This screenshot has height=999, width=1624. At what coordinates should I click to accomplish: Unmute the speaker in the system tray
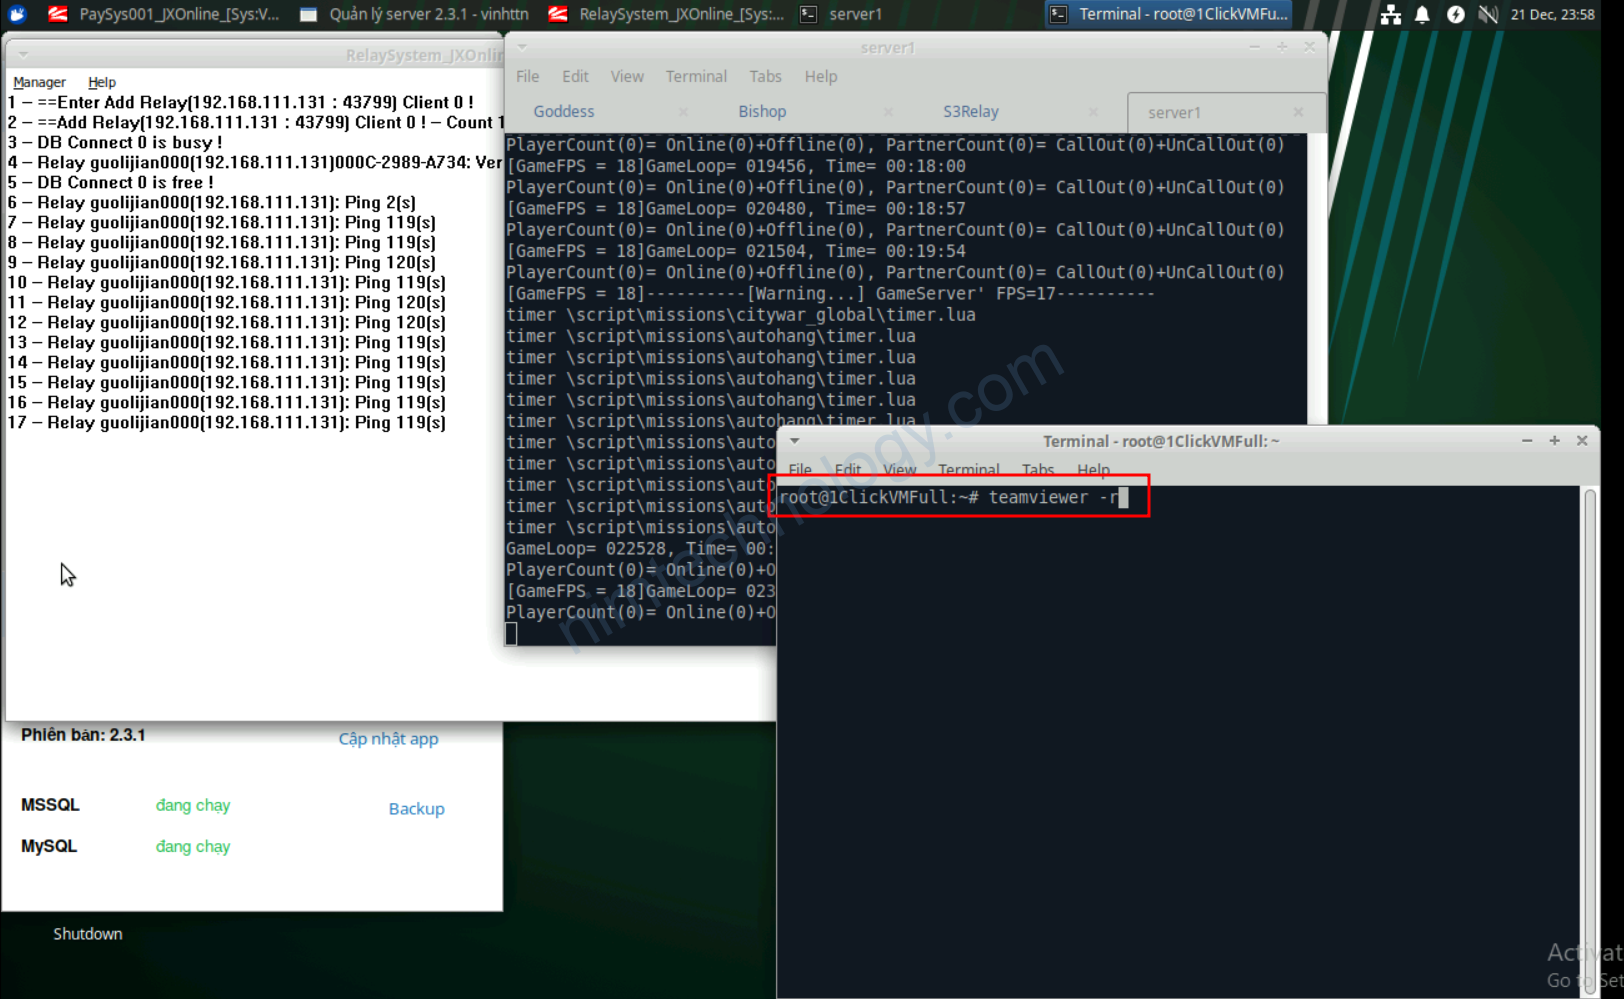pyautogui.click(x=1490, y=14)
